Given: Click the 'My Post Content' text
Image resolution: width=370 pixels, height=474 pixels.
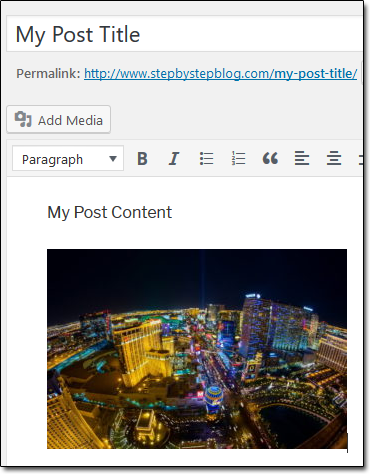Looking at the screenshot, I should pos(110,212).
